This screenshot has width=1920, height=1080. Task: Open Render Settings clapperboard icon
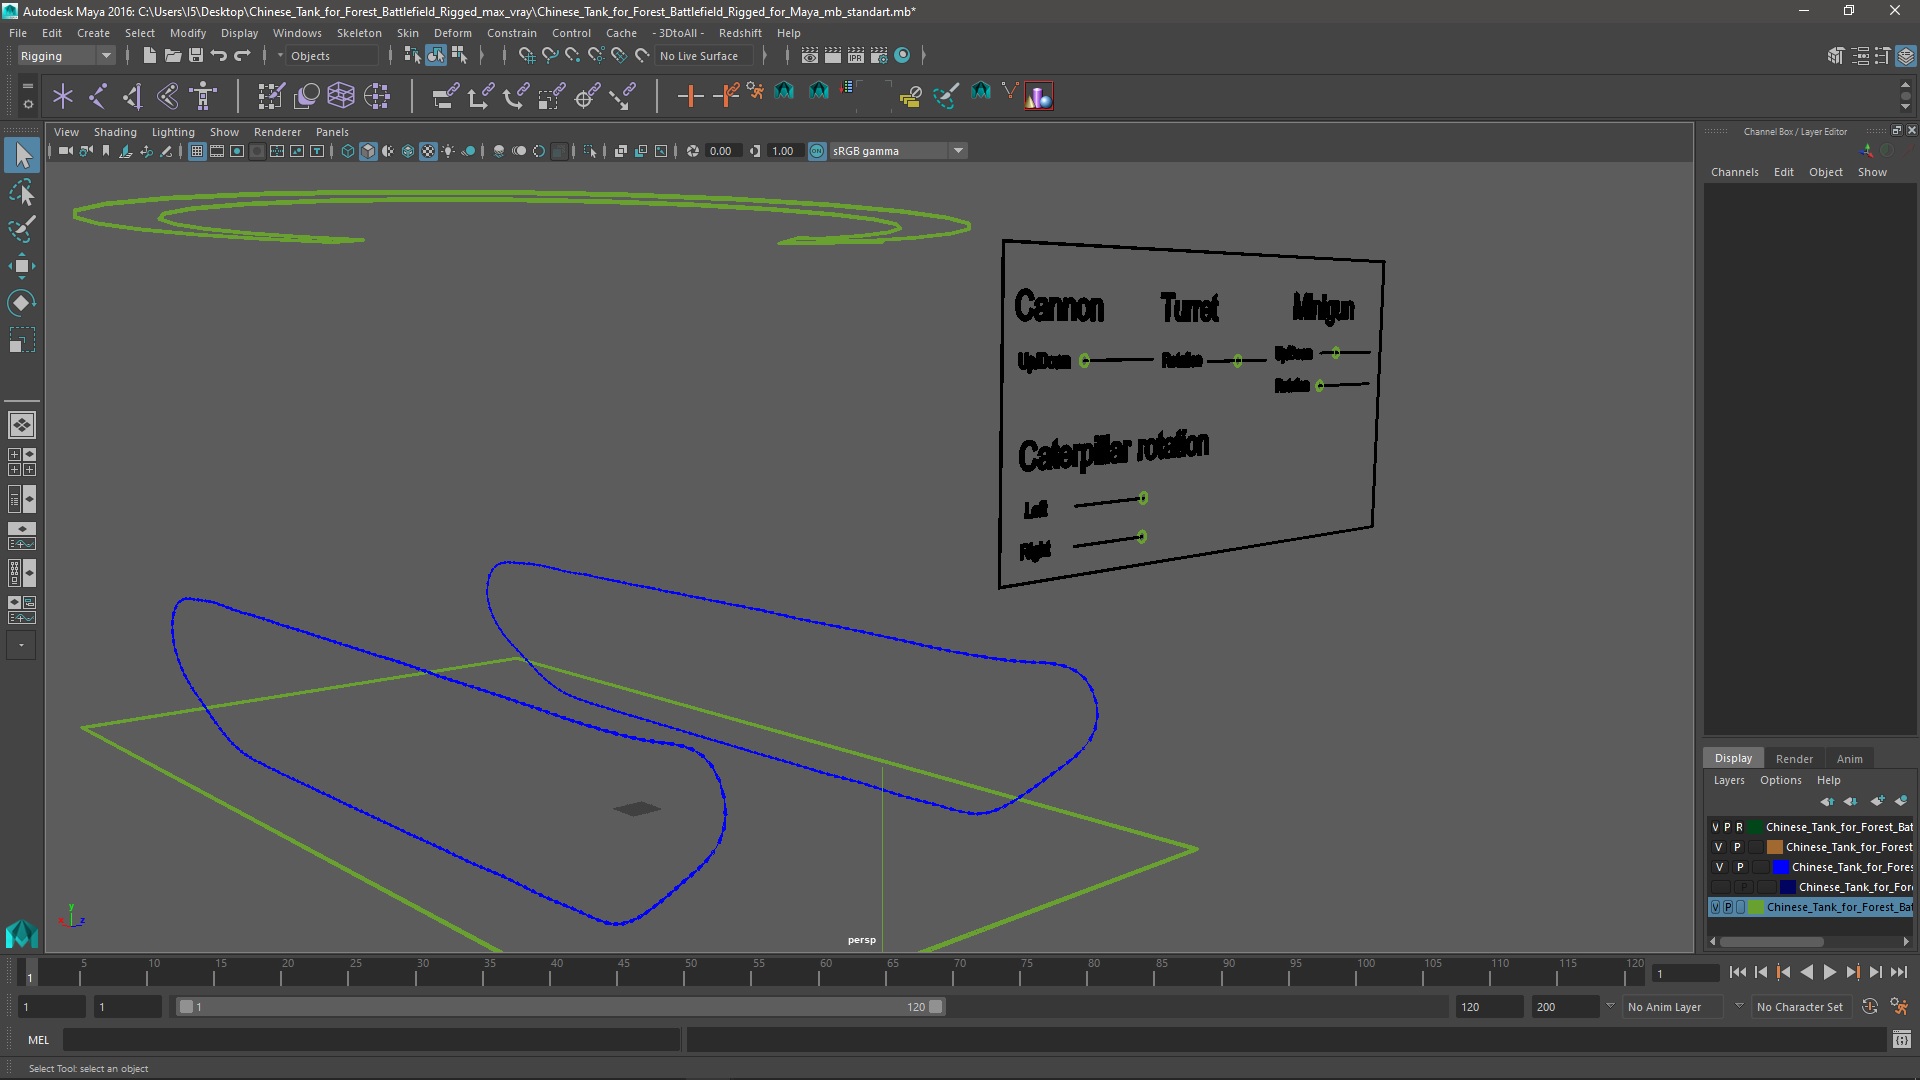(879, 56)
